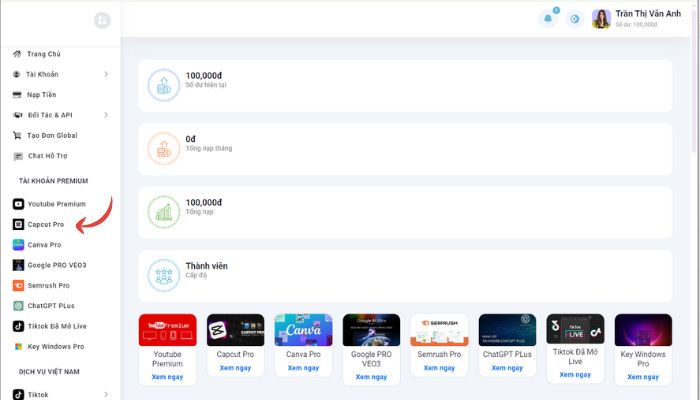Expand the Tiktok service submenu chevron
700x400 pixels.
pyautogui.click(x=106, y=395)
